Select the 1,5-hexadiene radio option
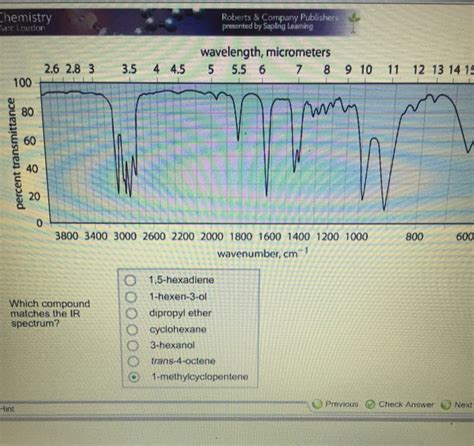 (130, 280)
